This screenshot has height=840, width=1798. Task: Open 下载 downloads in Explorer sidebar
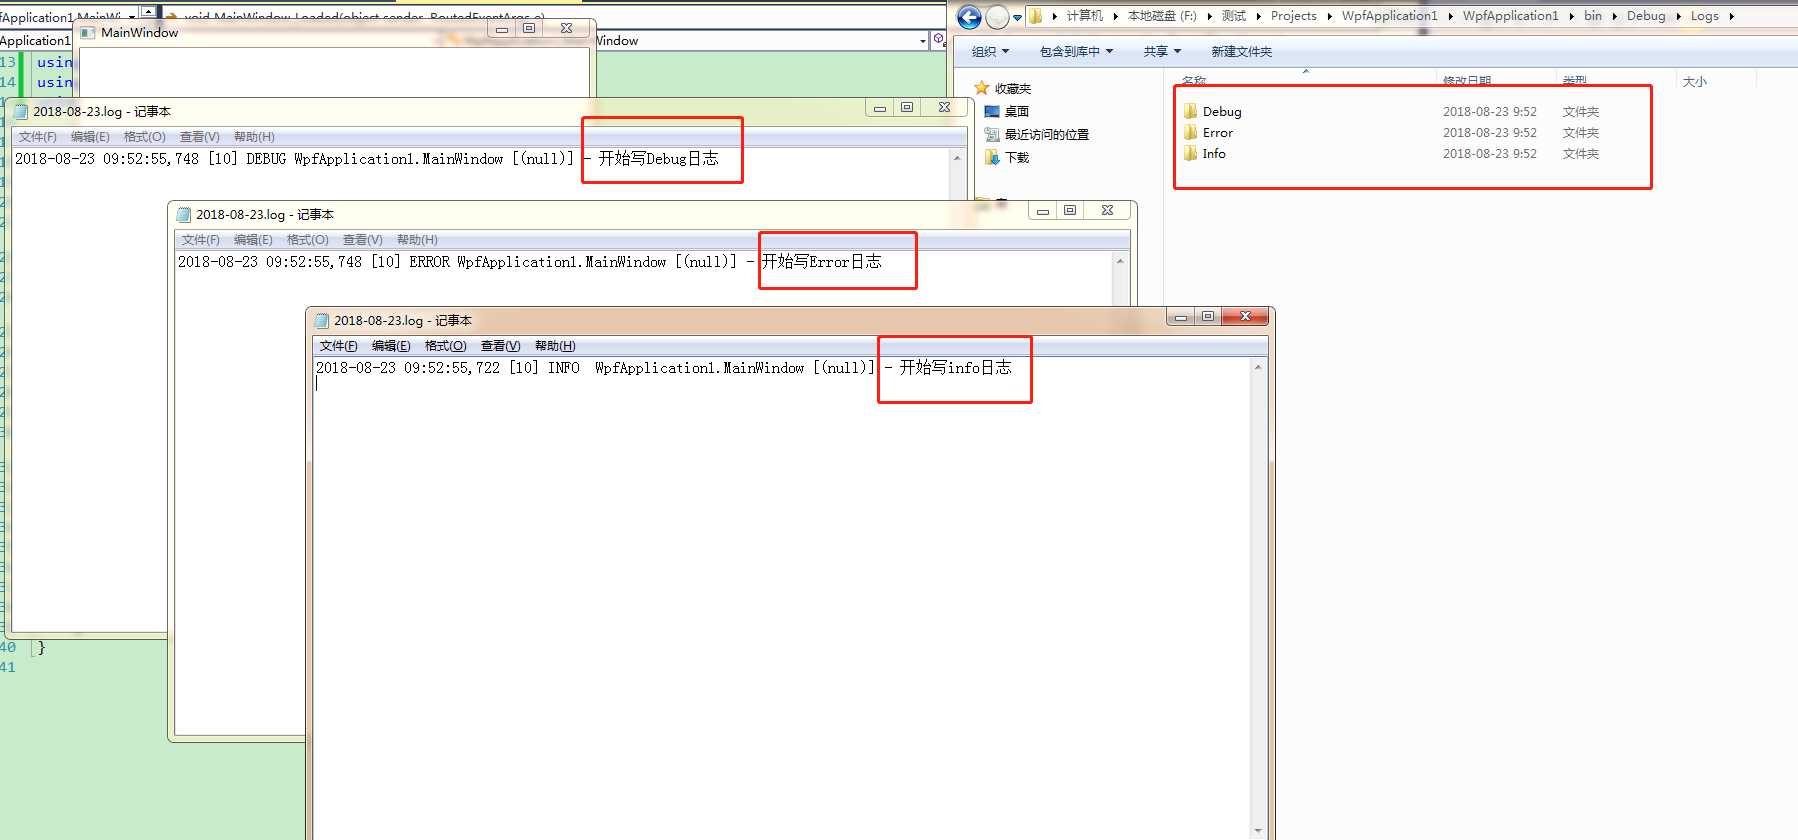[x=1007, y=157]
